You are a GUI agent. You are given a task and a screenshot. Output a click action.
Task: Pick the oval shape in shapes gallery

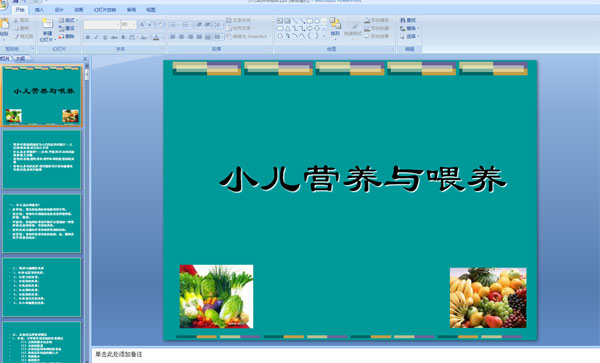click(x=317, y=21)
